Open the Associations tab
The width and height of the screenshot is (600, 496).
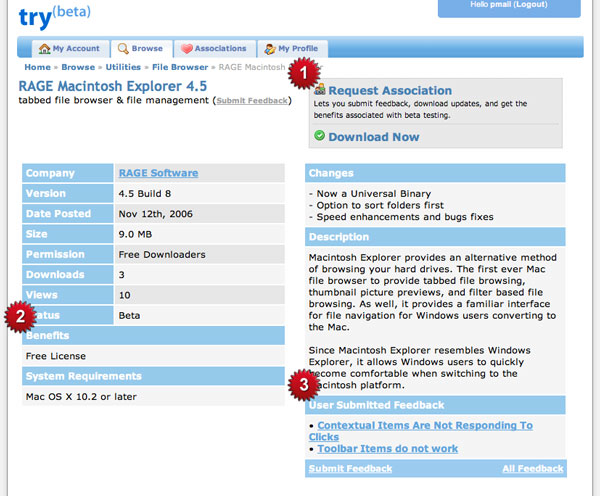coord(215,49)
